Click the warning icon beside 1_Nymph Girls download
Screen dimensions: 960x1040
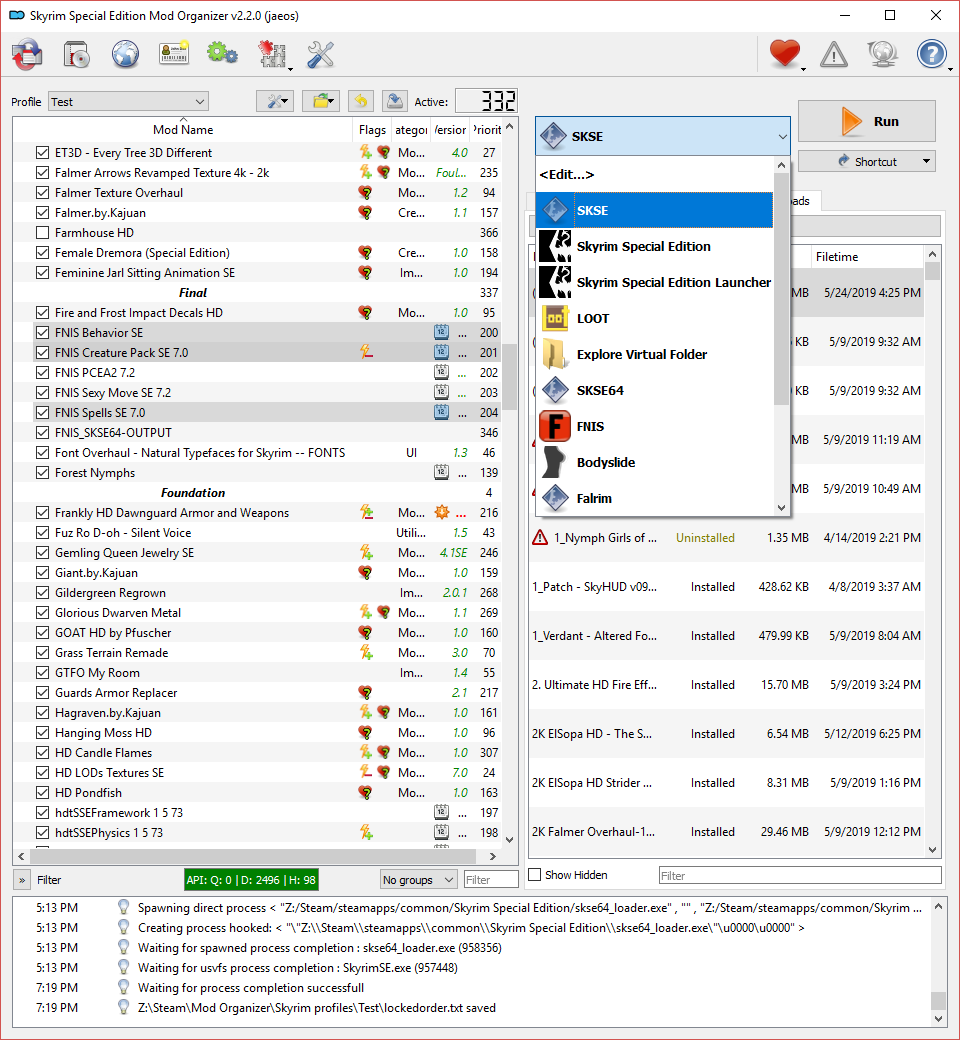tap(540, 538)
